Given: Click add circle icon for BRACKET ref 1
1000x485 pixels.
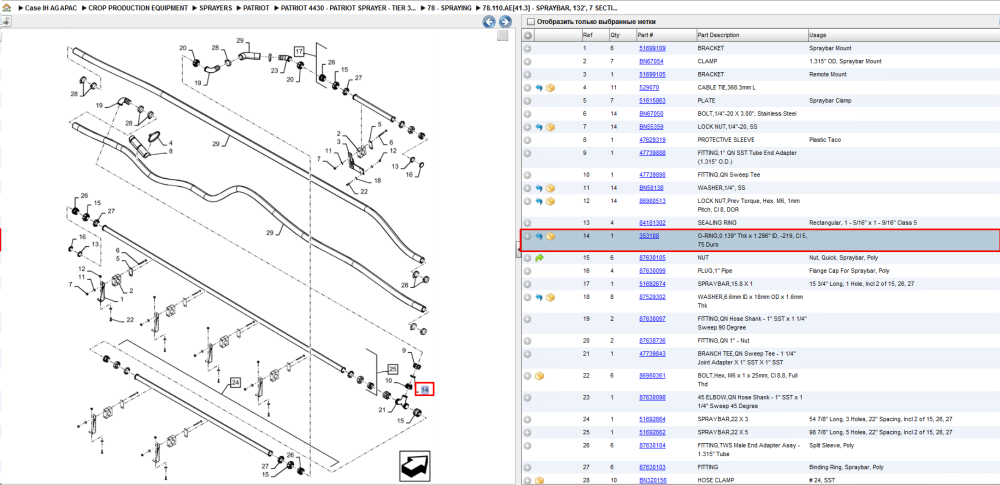Looking at the screenshot, I should coord(528,48).
